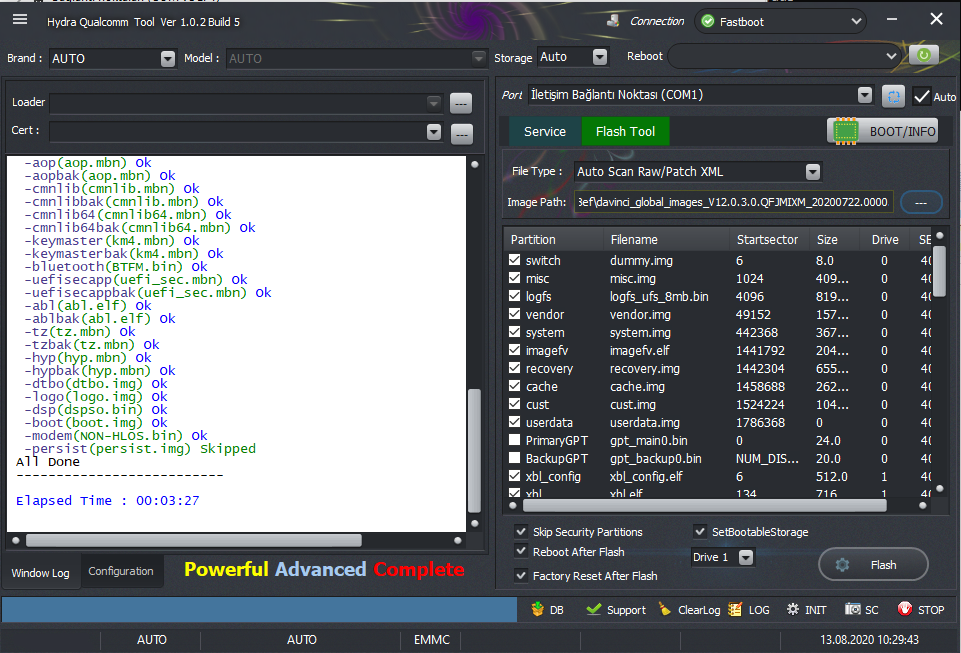Browse for Image Path folder
Screen dimensions: 961x653
921,202
